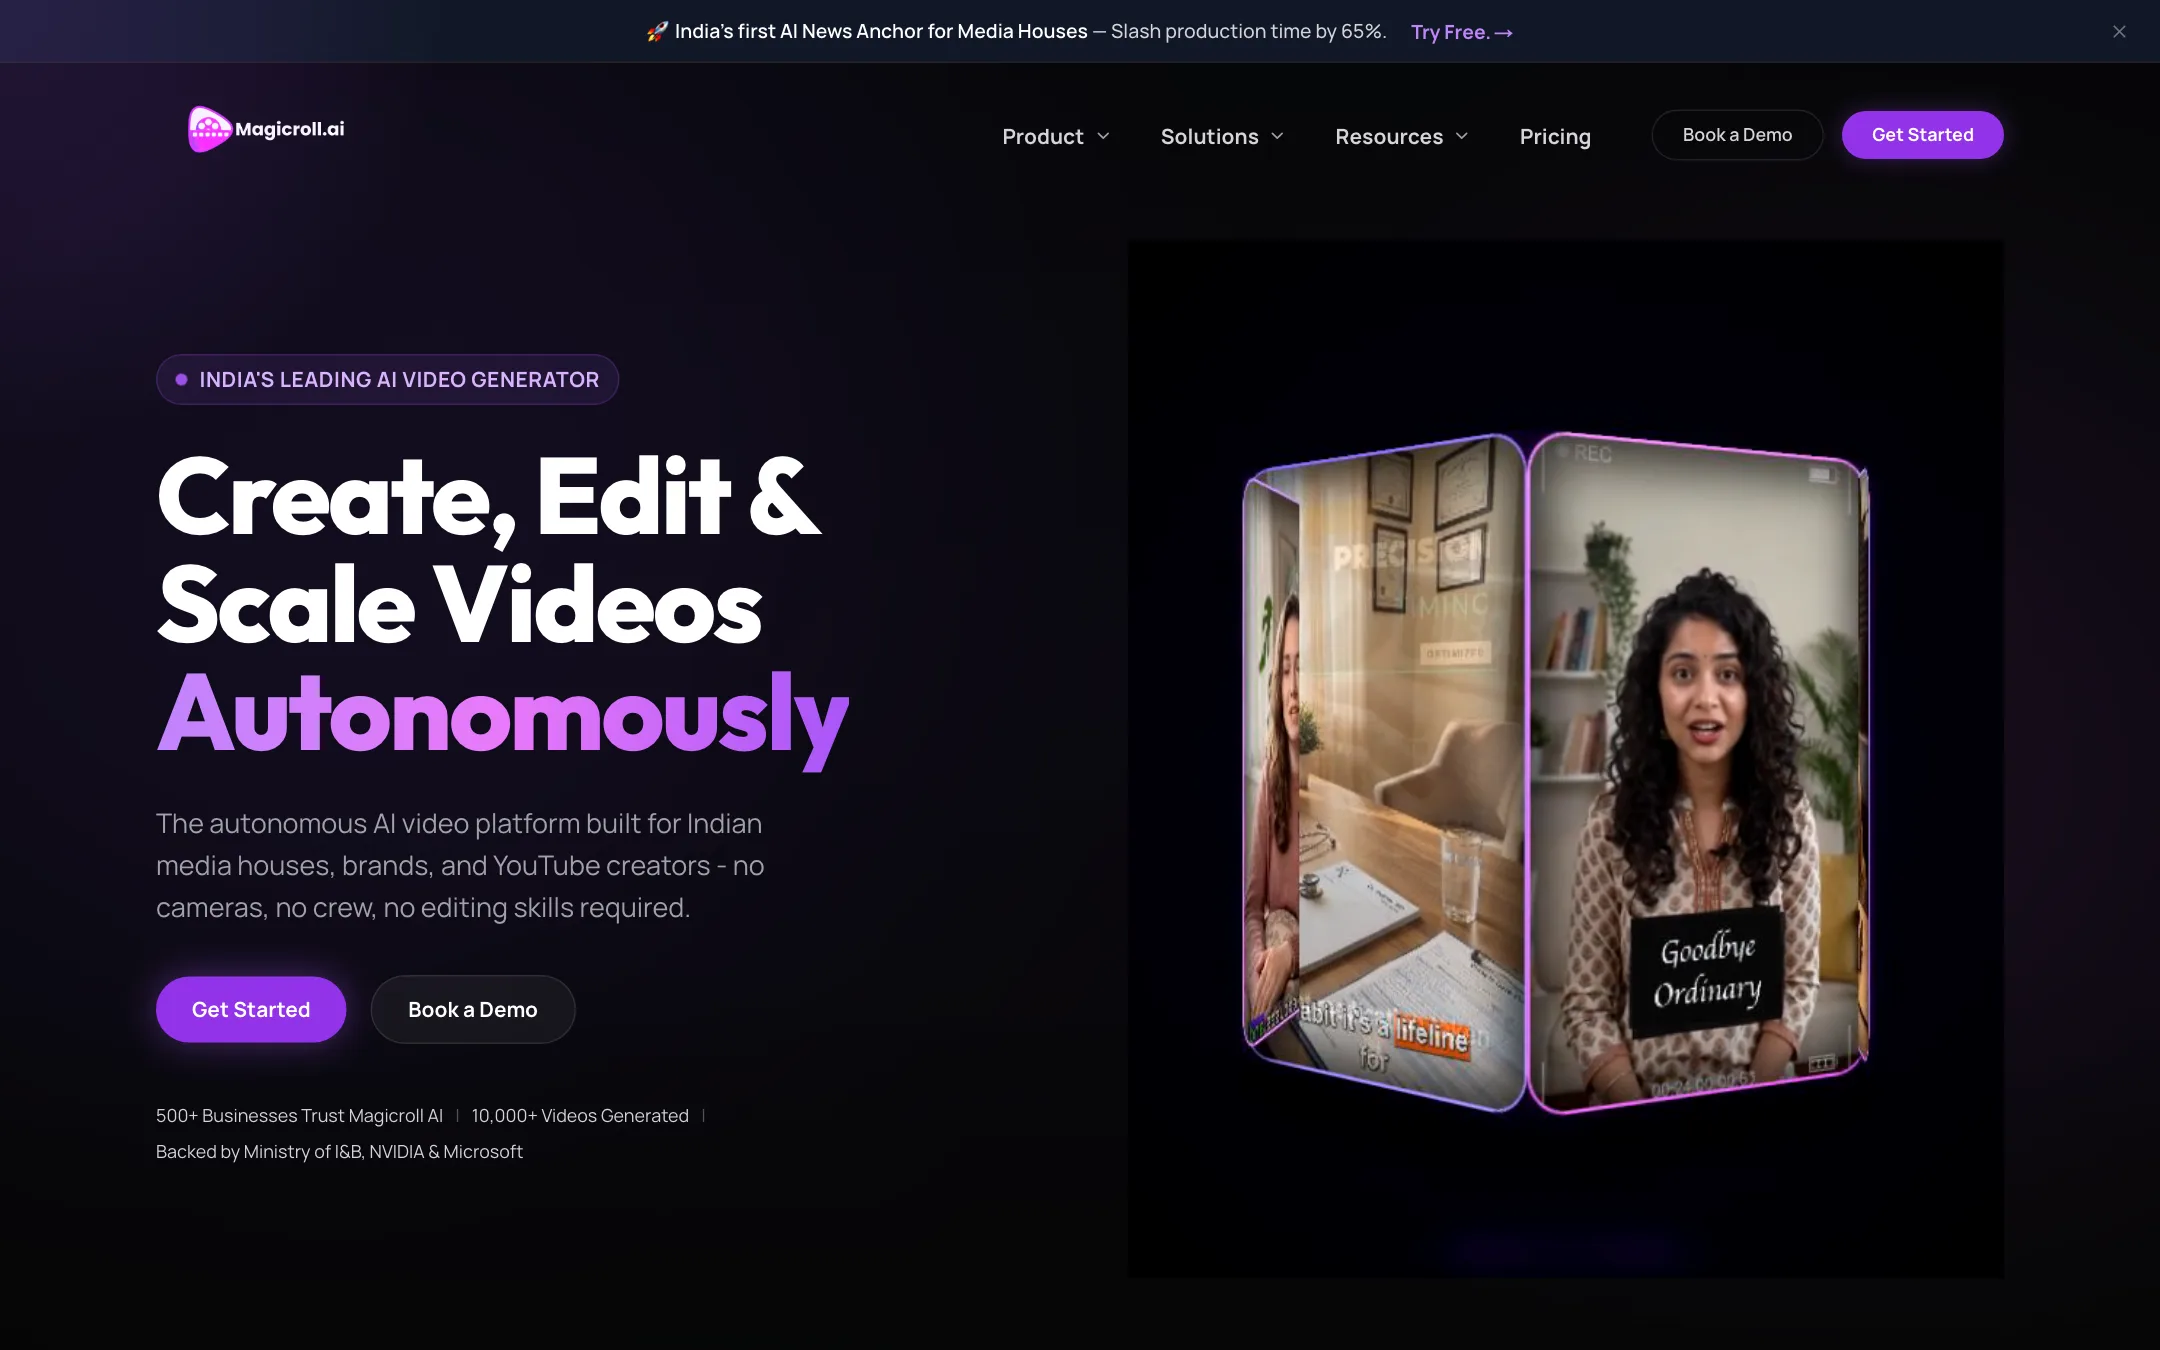Open the Resources menu label
This screenshot has height=1350, width=2160.
(1389, 136)
